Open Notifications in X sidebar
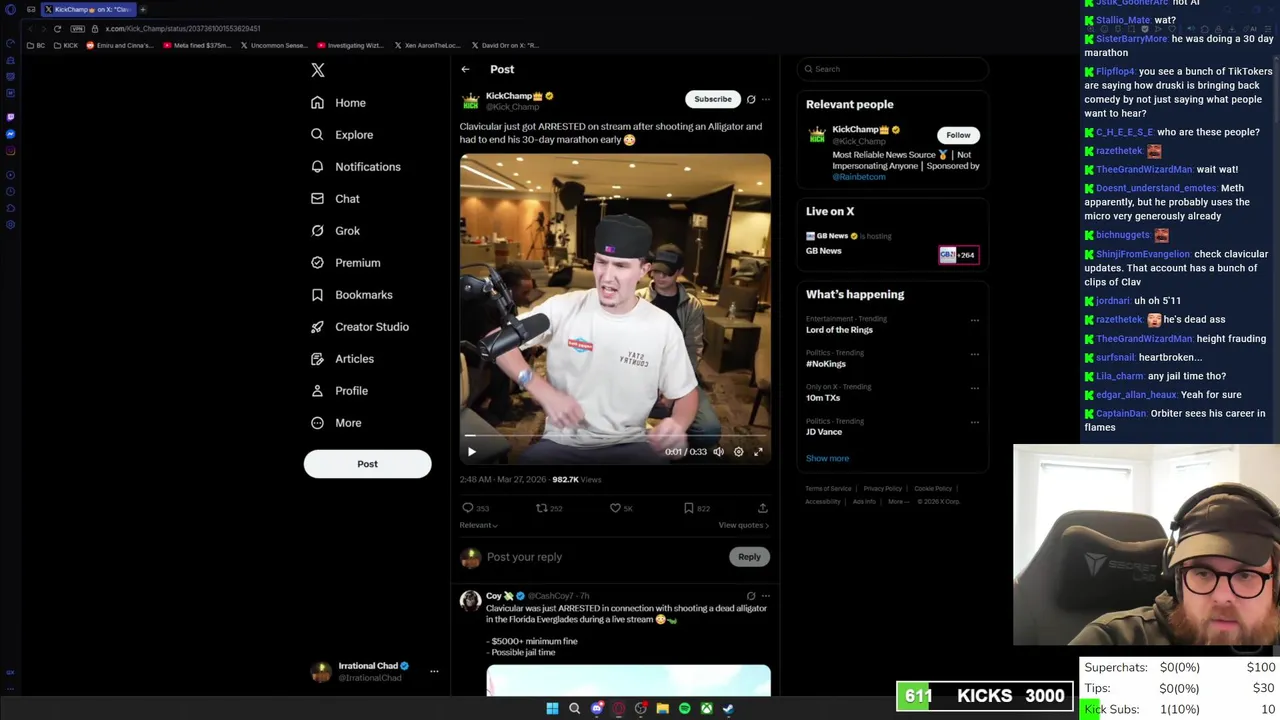Viewport: 1280px width, 720px height. [355, 167]
